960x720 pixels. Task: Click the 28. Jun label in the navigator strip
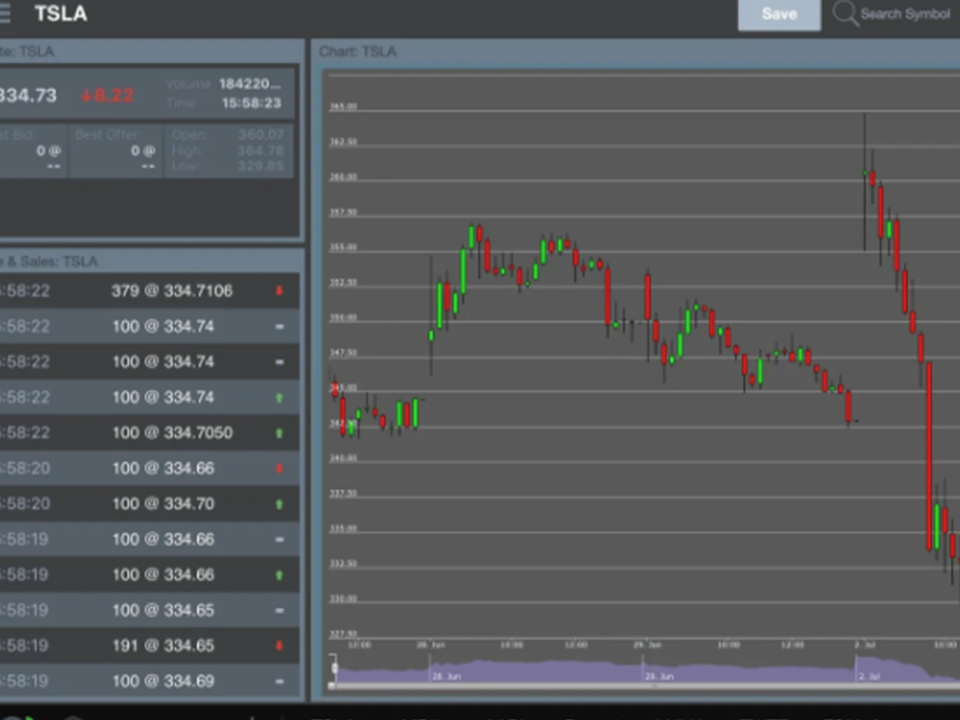[x=446, y=677]
